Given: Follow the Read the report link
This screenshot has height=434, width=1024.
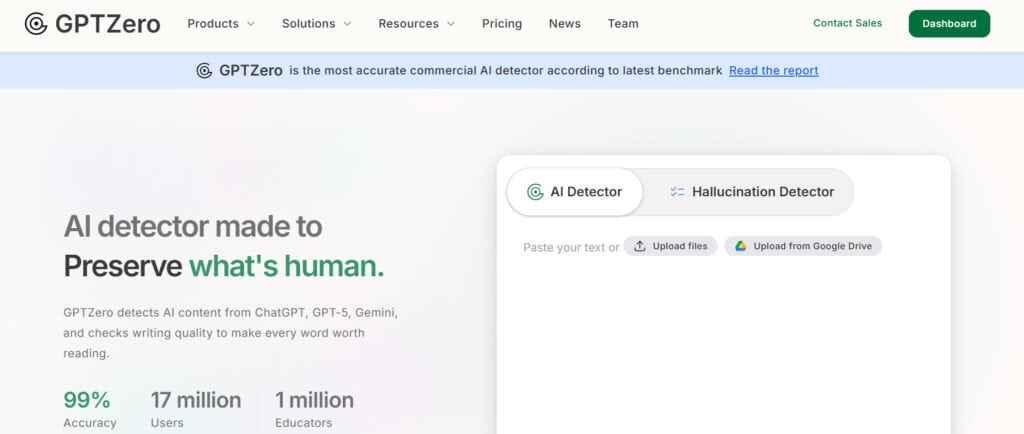Looking at the screenshot, I should point(773,71).
